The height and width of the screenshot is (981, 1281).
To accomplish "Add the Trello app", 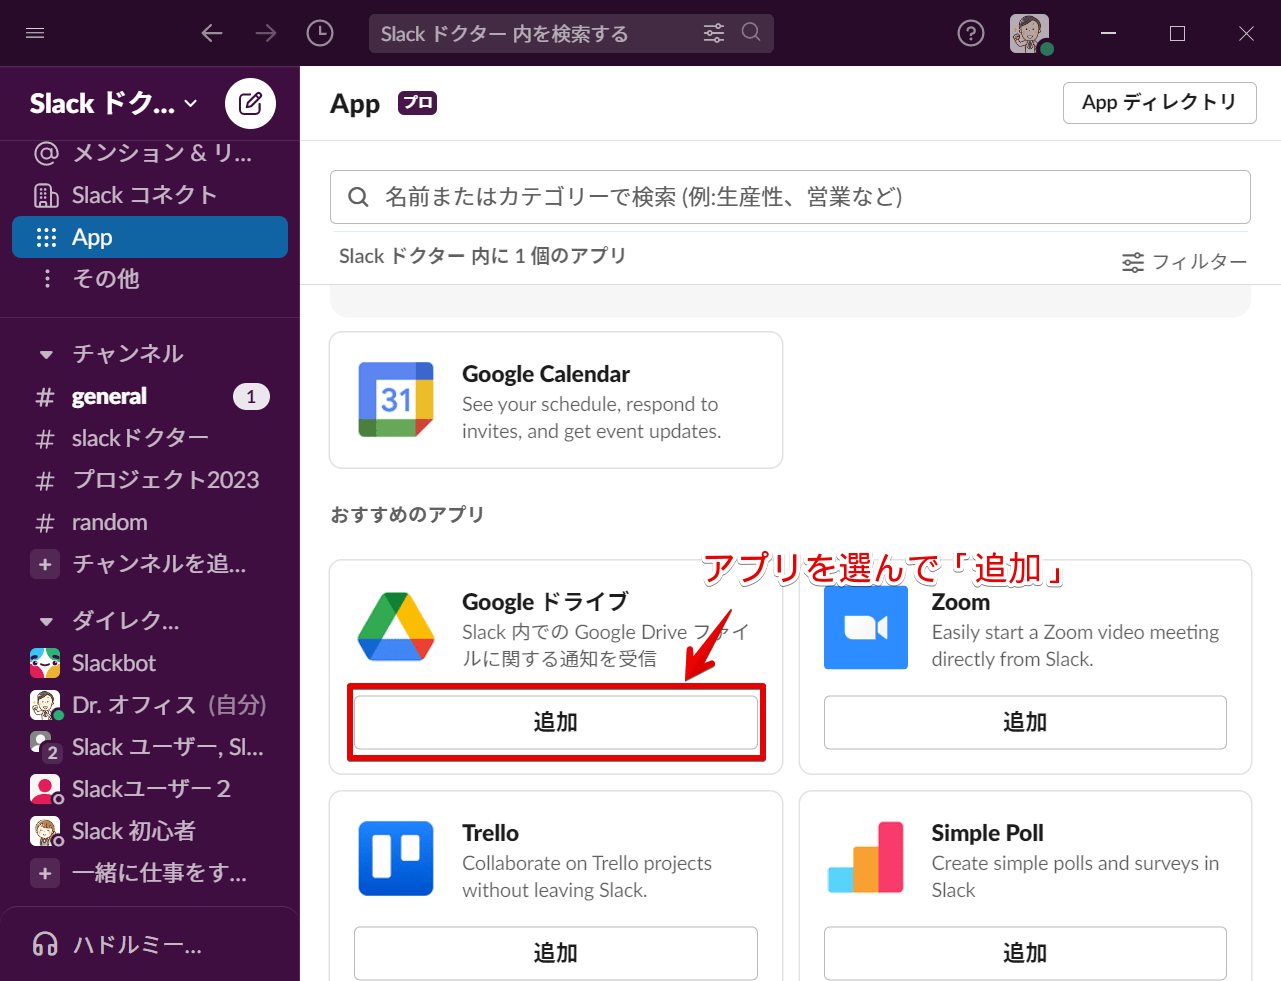I will (556, 953).
